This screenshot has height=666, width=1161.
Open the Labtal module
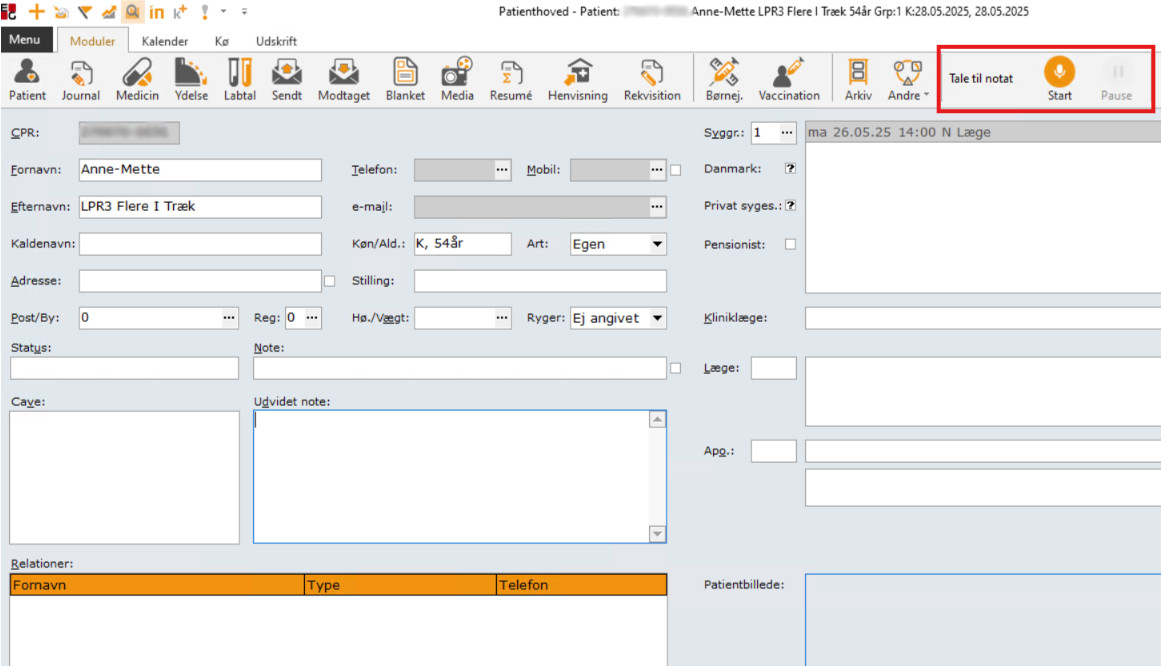point(240,80)
